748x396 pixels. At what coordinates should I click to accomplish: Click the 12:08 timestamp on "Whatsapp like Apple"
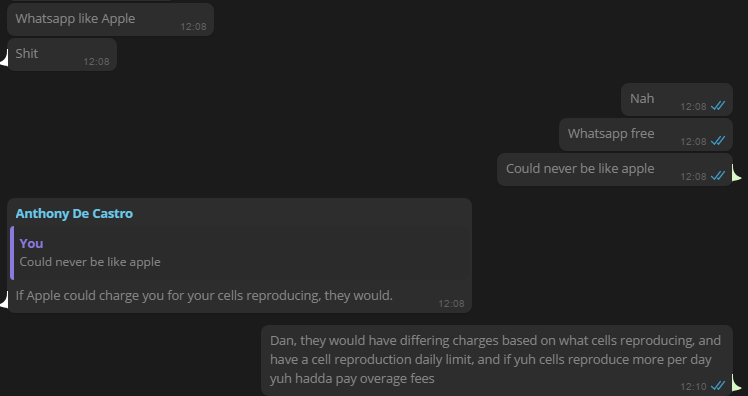point(193,27)
